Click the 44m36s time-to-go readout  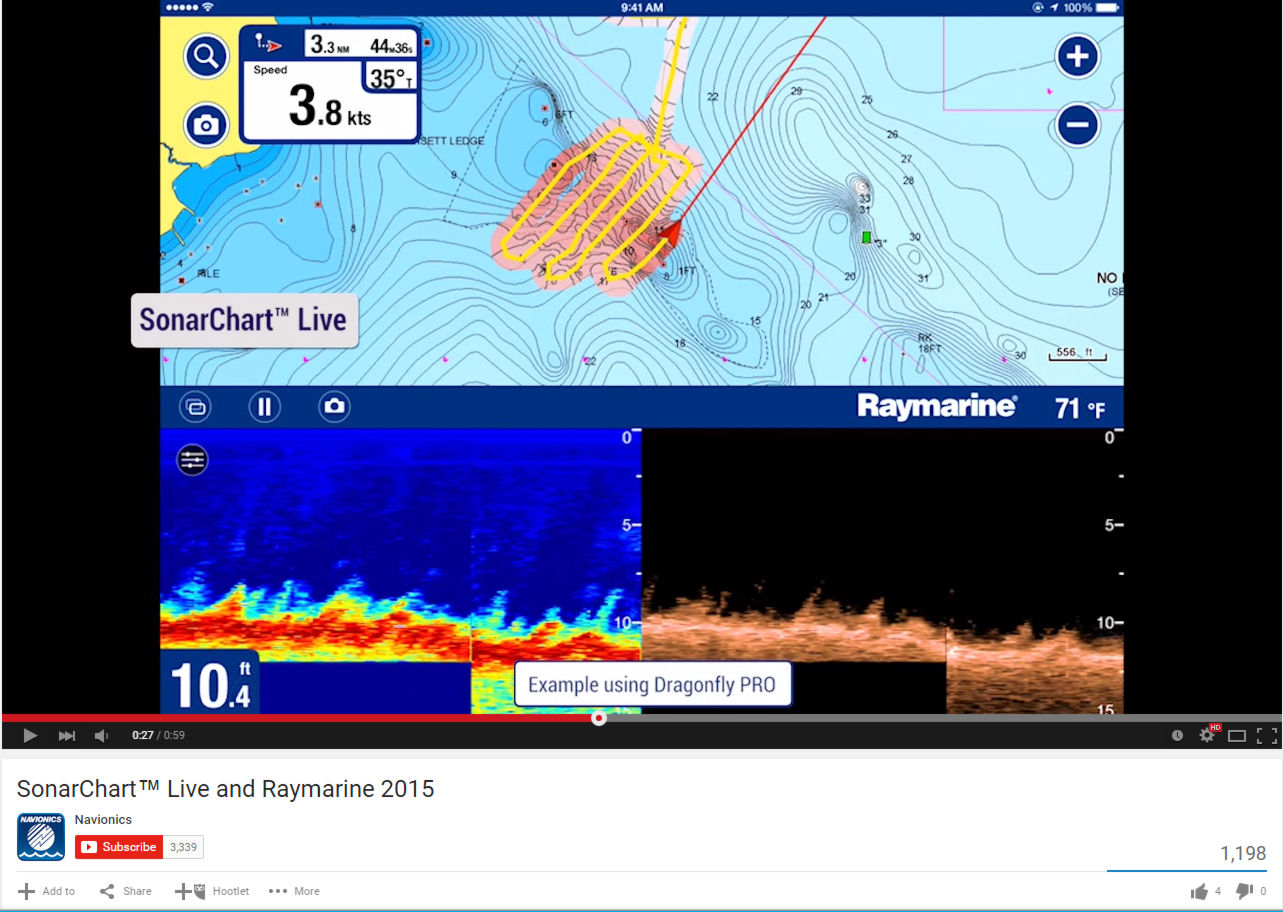tap(391, 46)
